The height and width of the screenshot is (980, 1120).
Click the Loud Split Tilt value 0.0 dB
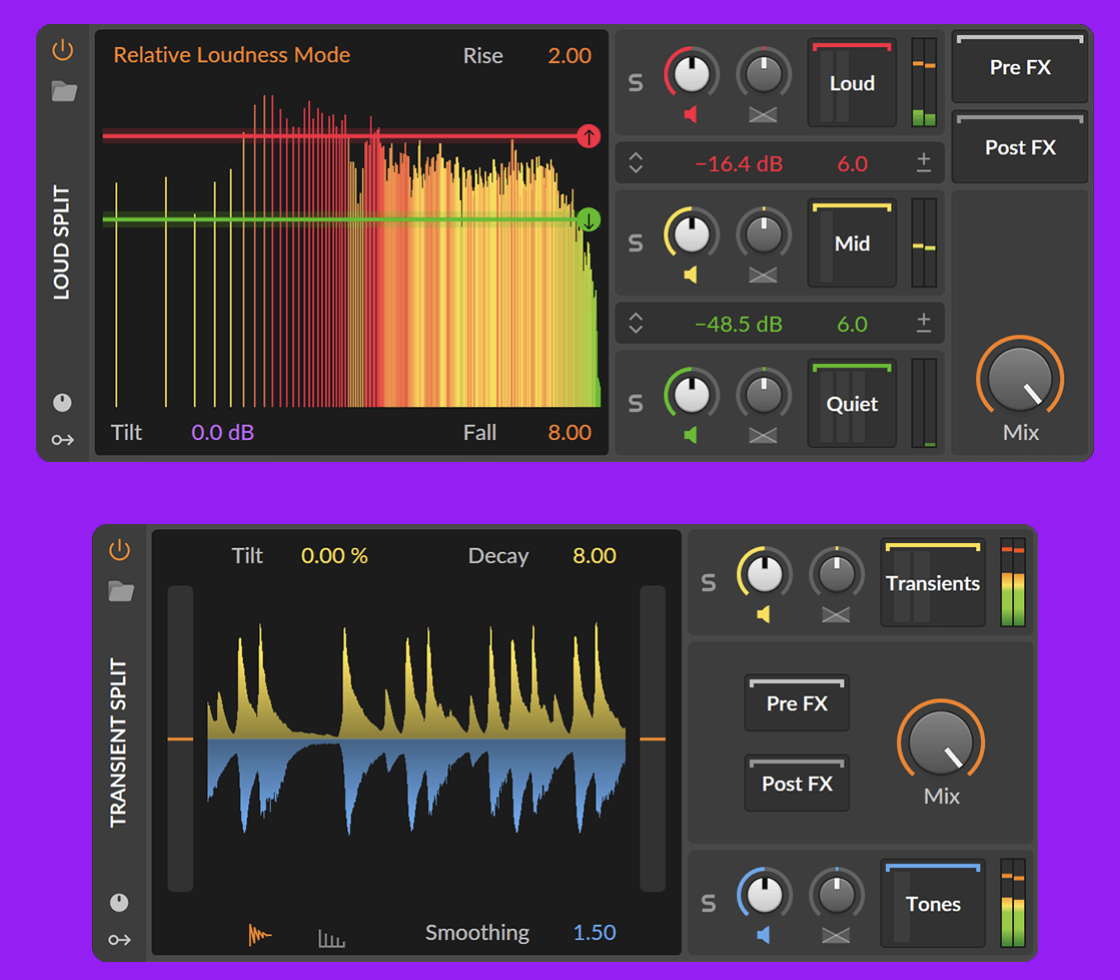(222, 432)
